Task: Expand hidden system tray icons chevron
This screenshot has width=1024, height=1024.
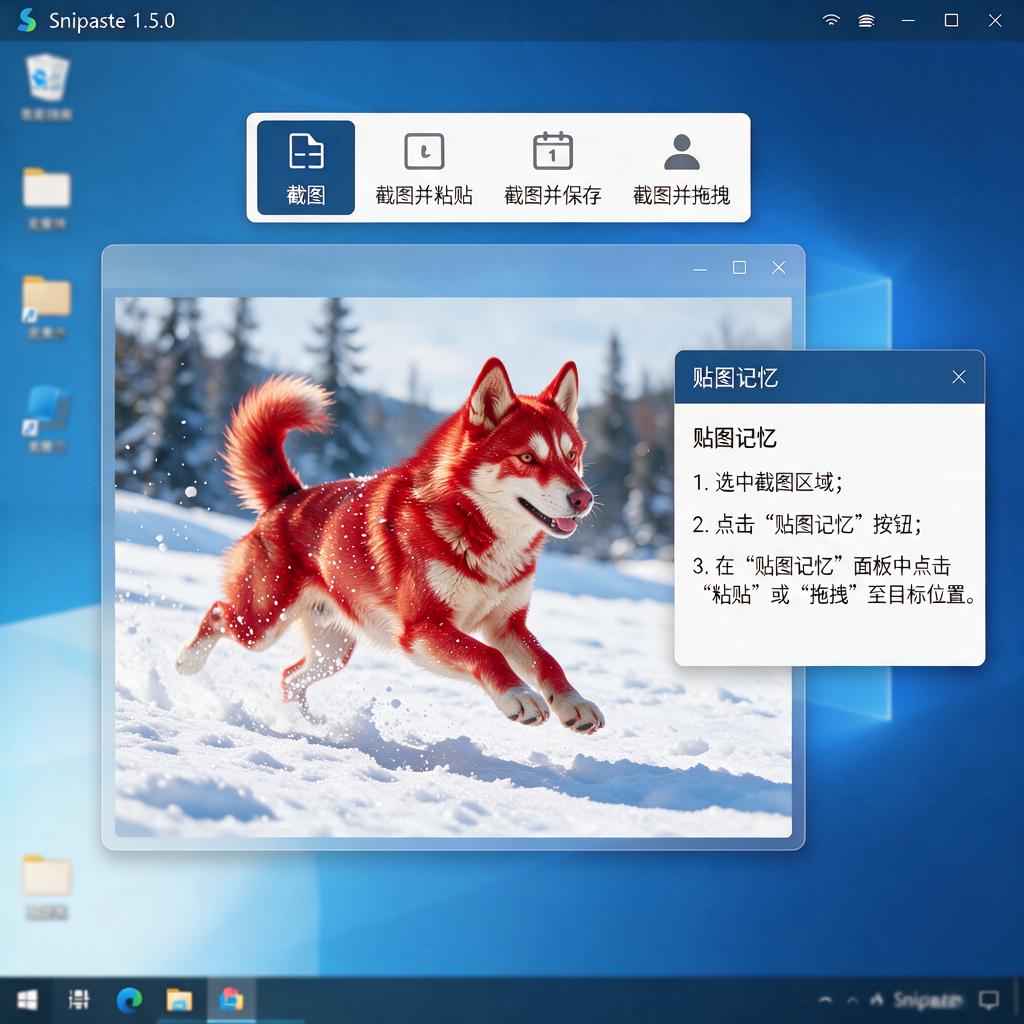Action: (x=825, y=1000)
